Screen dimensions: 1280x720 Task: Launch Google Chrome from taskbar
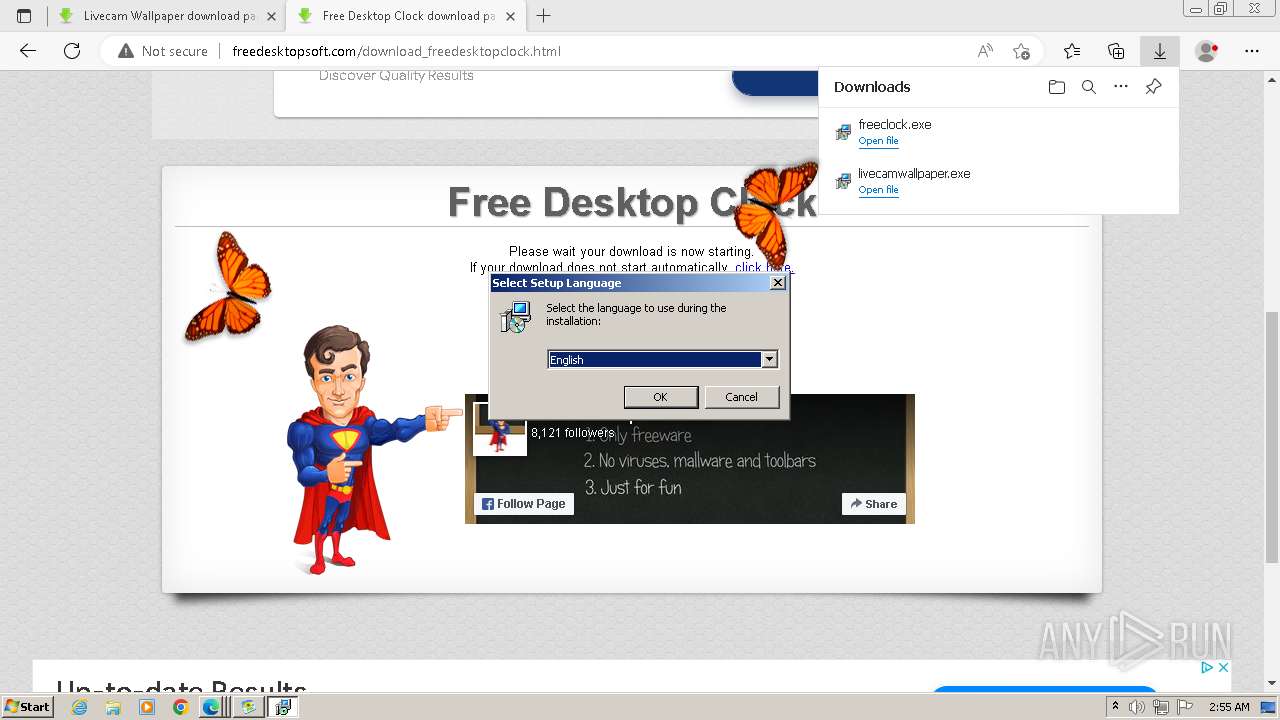(x=180, y=707)
